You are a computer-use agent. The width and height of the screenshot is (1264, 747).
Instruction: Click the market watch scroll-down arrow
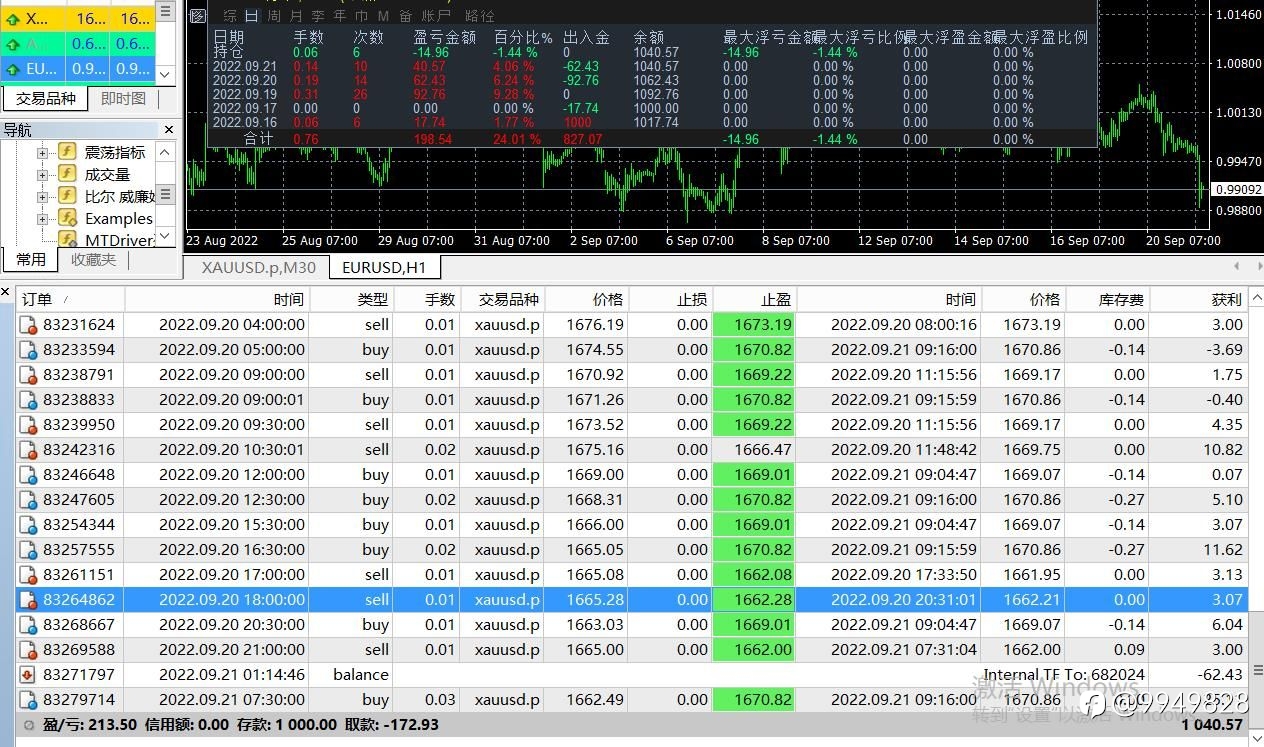[x=166, y=74]
